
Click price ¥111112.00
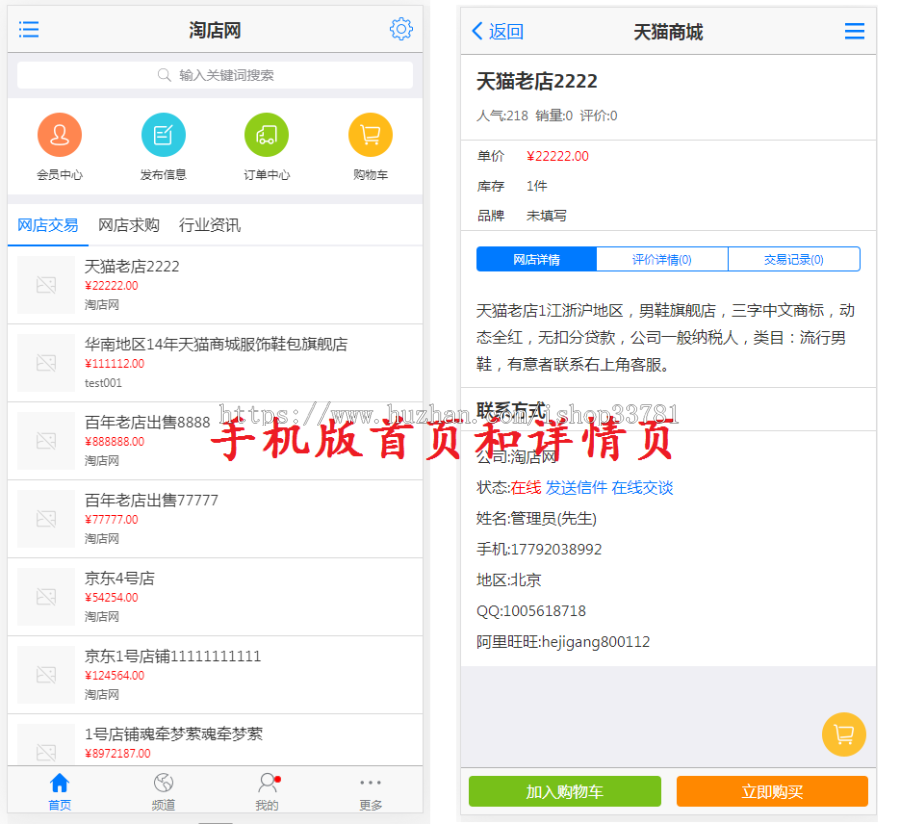click(x=115, y=364)
